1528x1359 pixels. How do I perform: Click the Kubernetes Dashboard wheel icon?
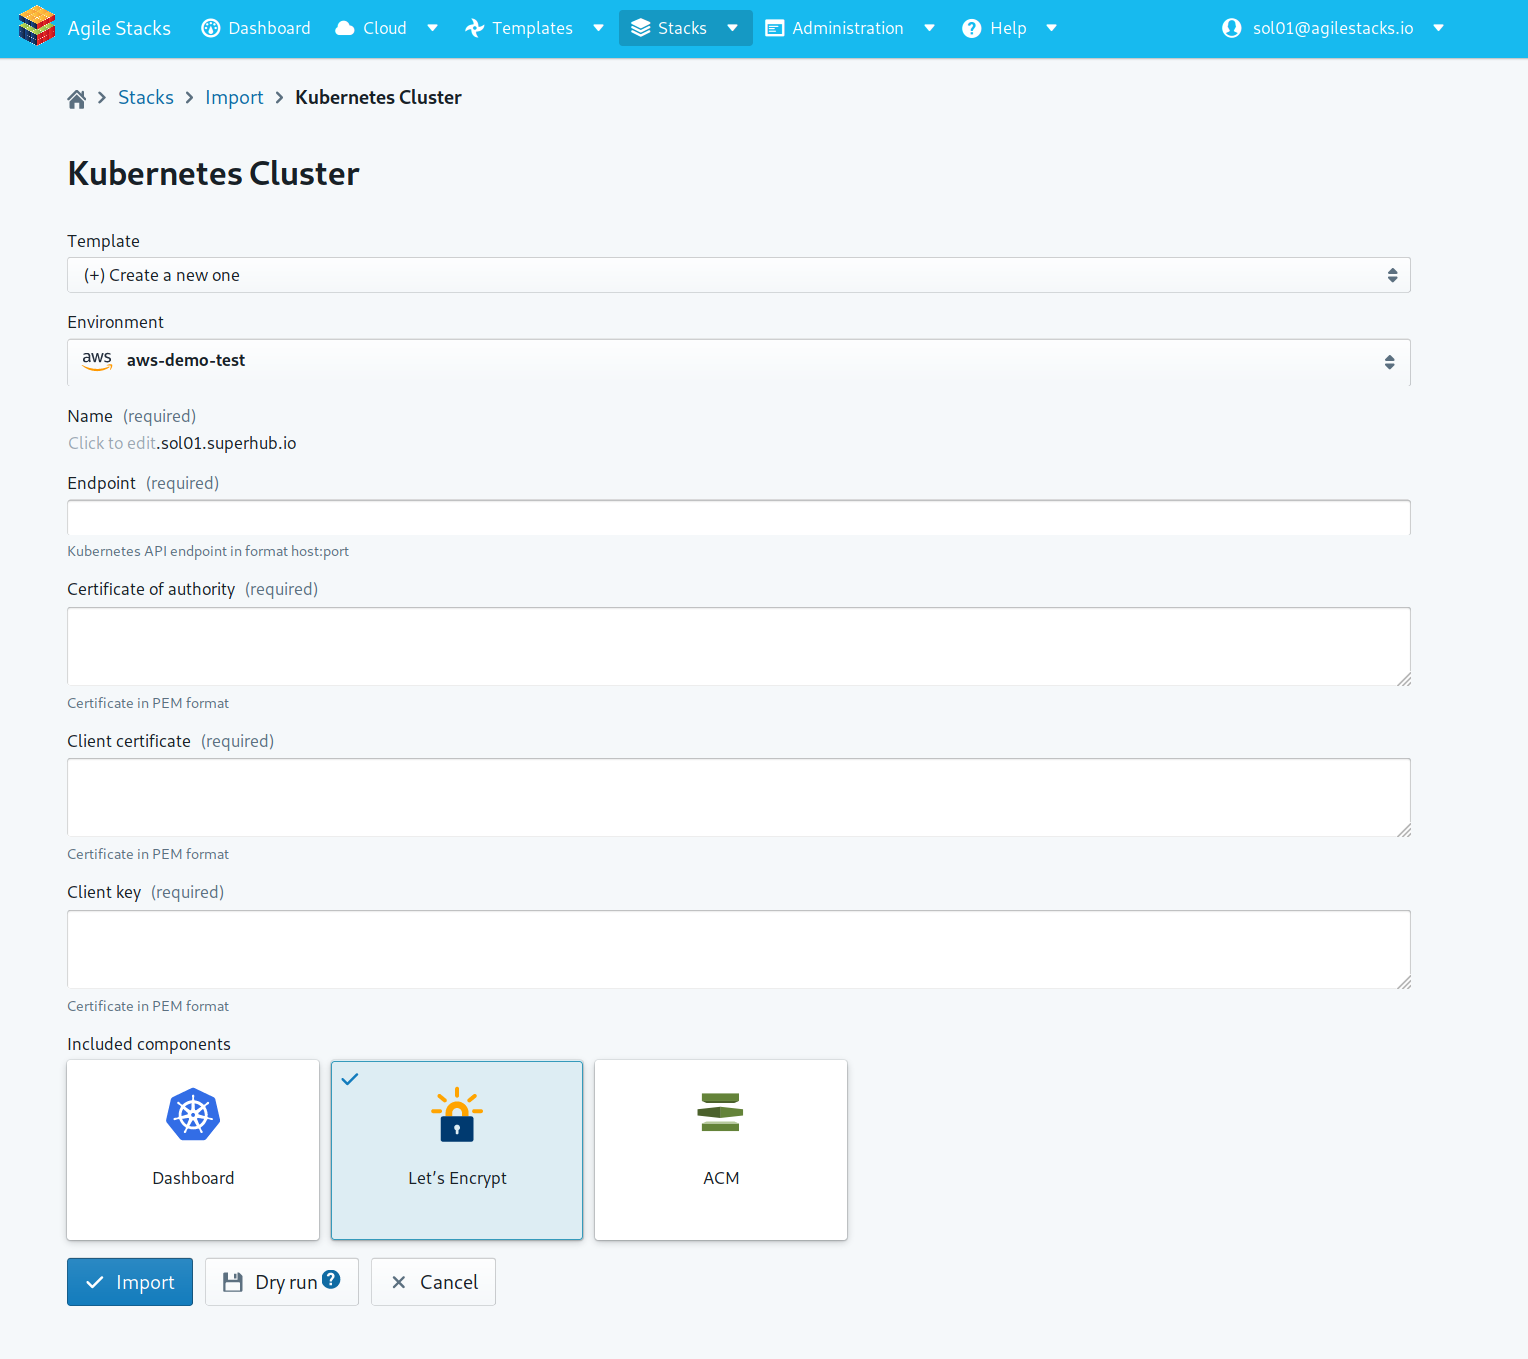click(x=193, y=1114)
